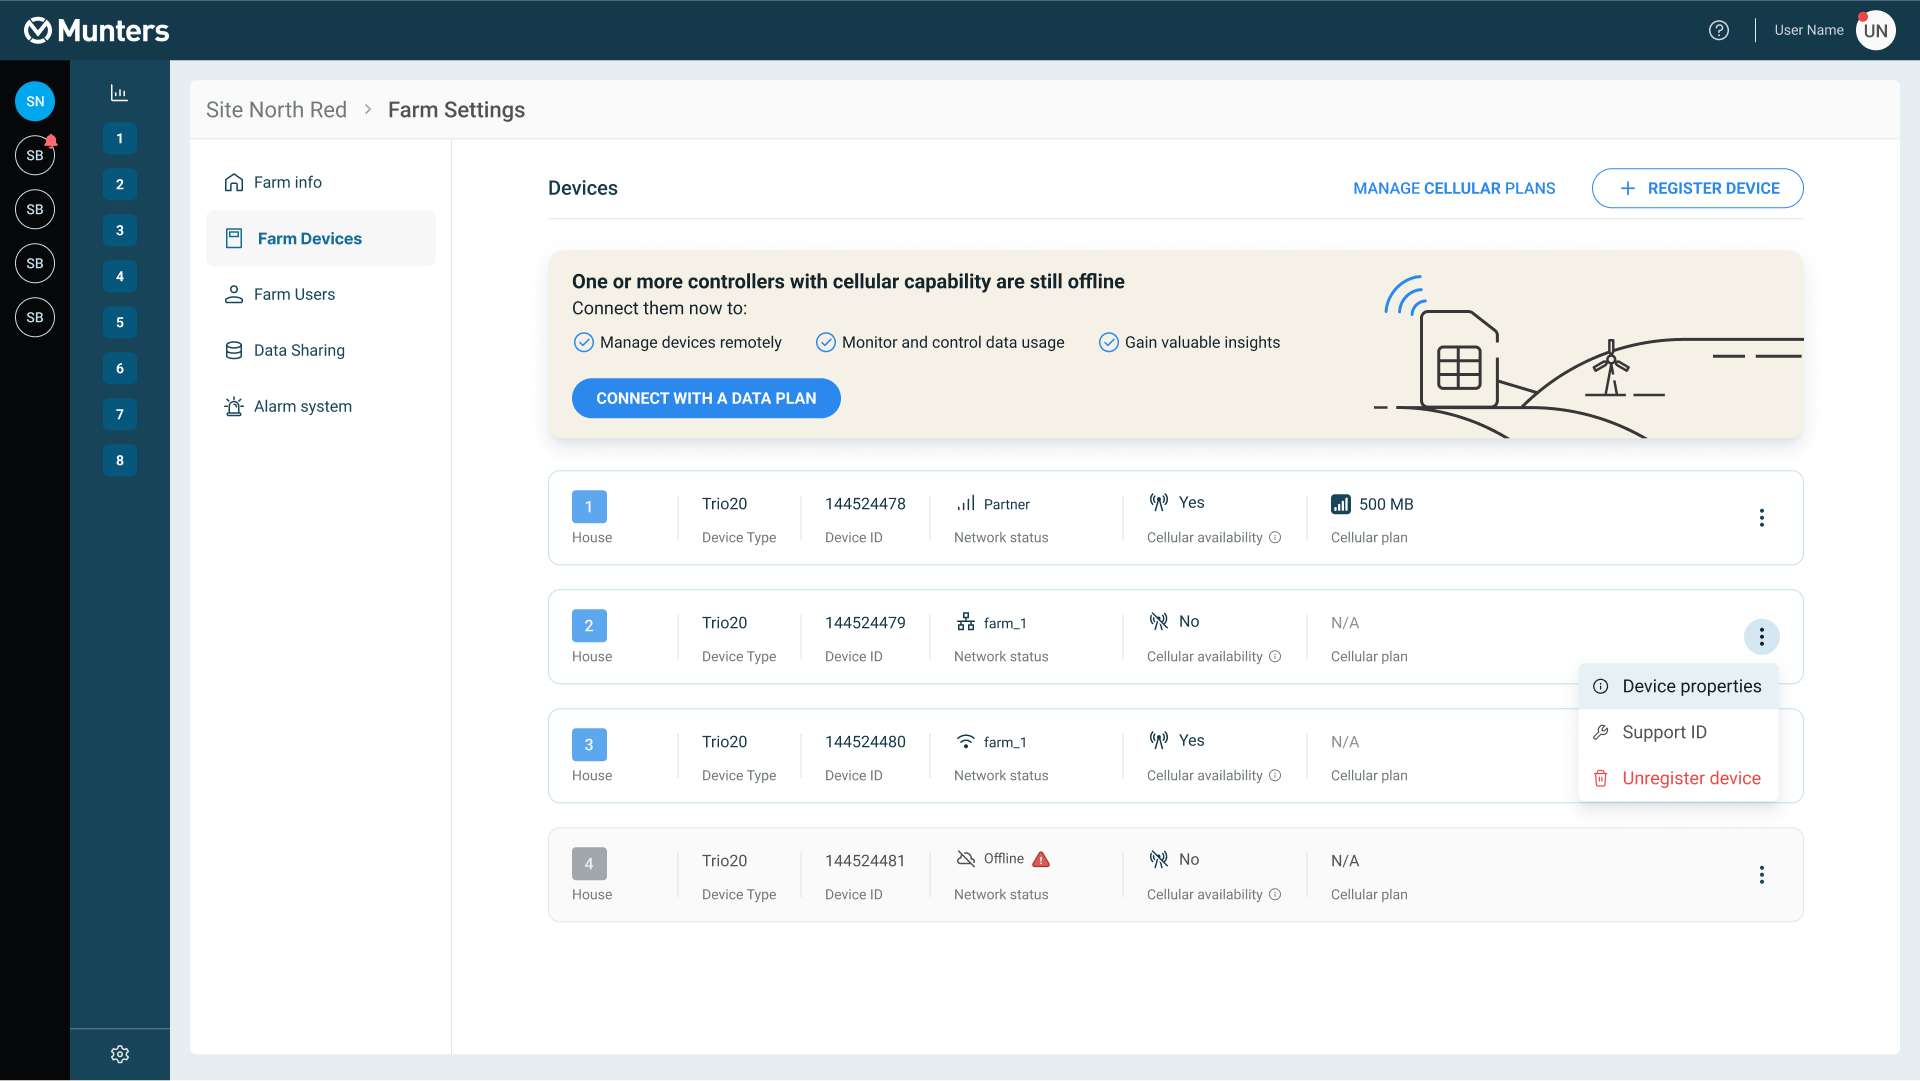Choose Unregister device from menu
The height and width of the screenshot is (1081, 1920).
[x=1690, y=778]
